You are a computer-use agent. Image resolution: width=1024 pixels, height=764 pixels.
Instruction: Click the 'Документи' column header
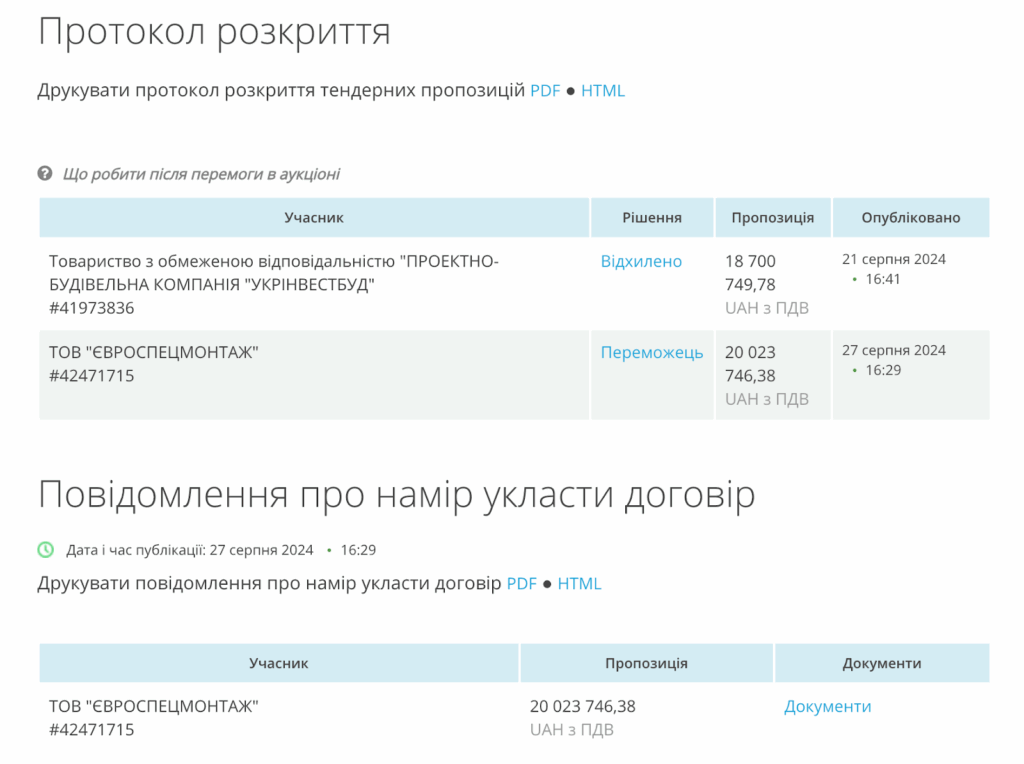[x=882, y=663]
